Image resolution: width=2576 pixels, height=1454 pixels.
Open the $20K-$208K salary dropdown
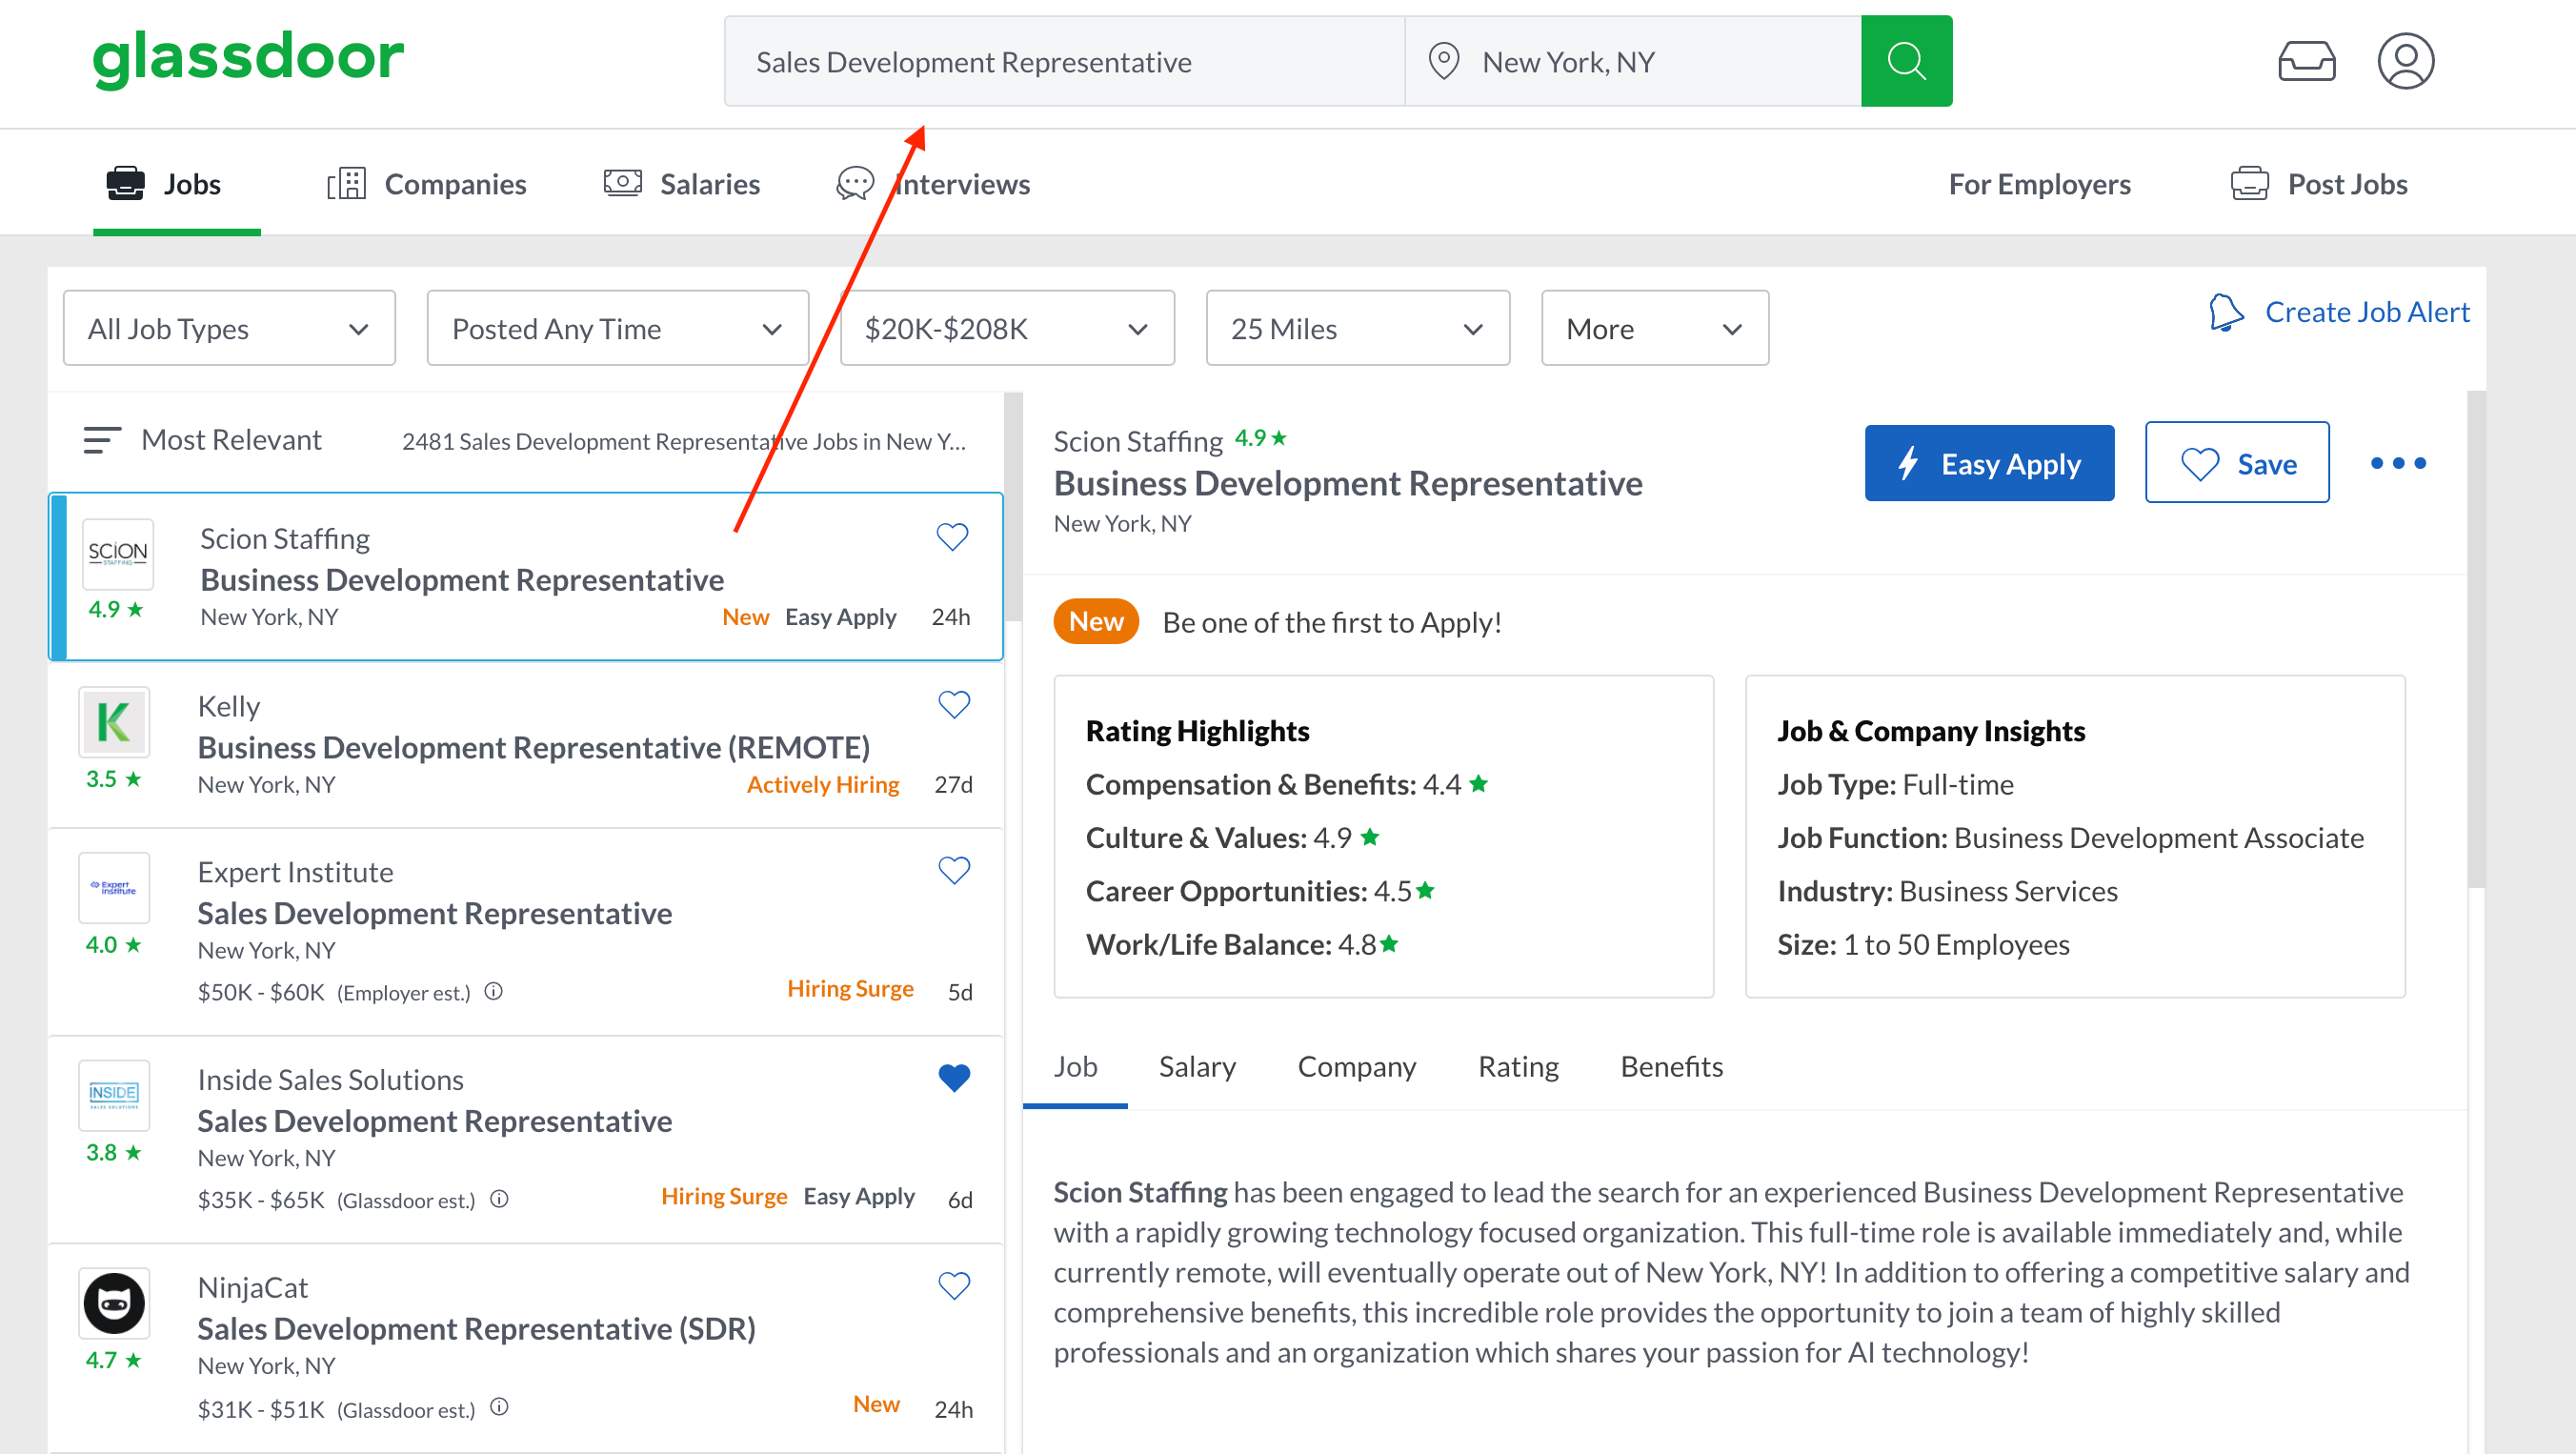1006,328
